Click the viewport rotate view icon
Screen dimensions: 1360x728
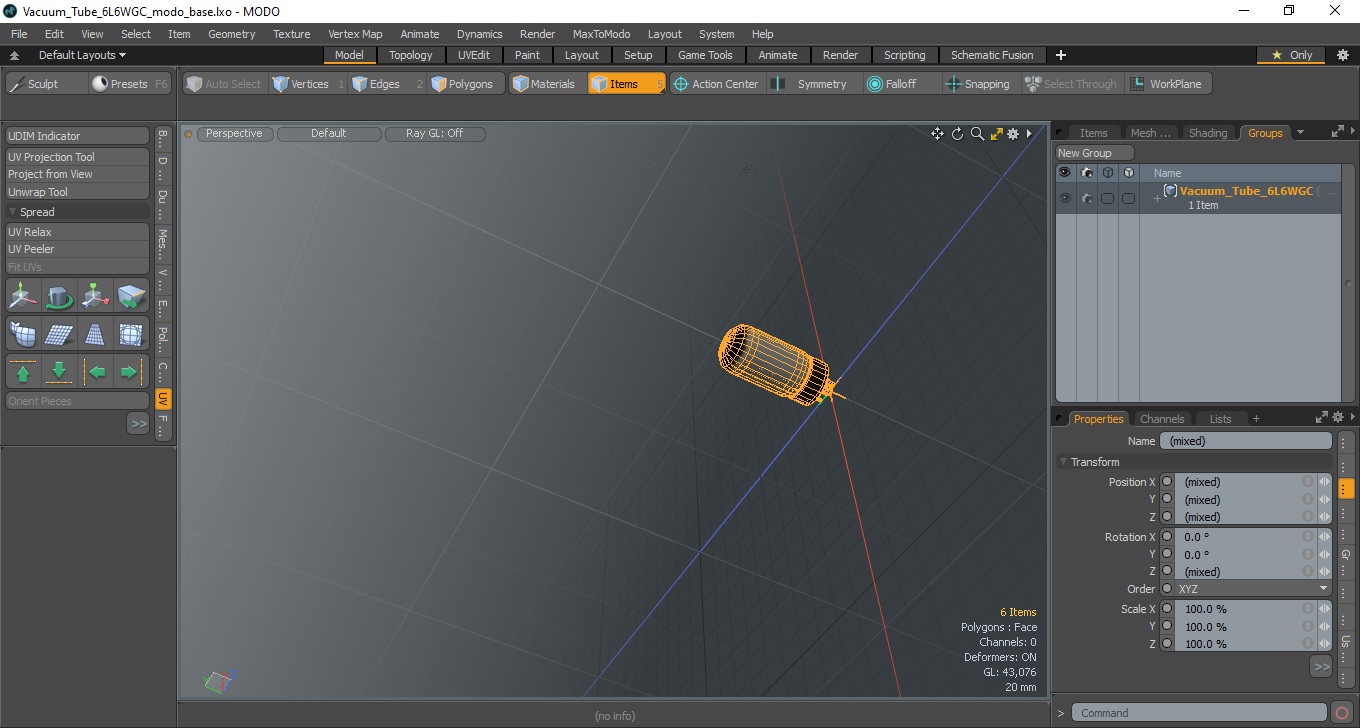[x=957, y=134]
